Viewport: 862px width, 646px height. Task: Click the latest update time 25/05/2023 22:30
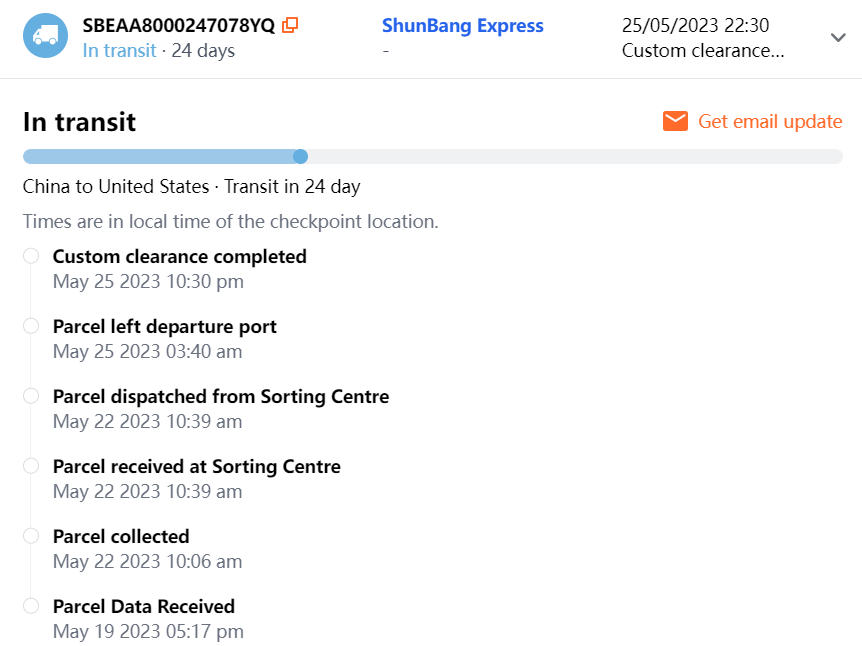click(x=696, y=26)
